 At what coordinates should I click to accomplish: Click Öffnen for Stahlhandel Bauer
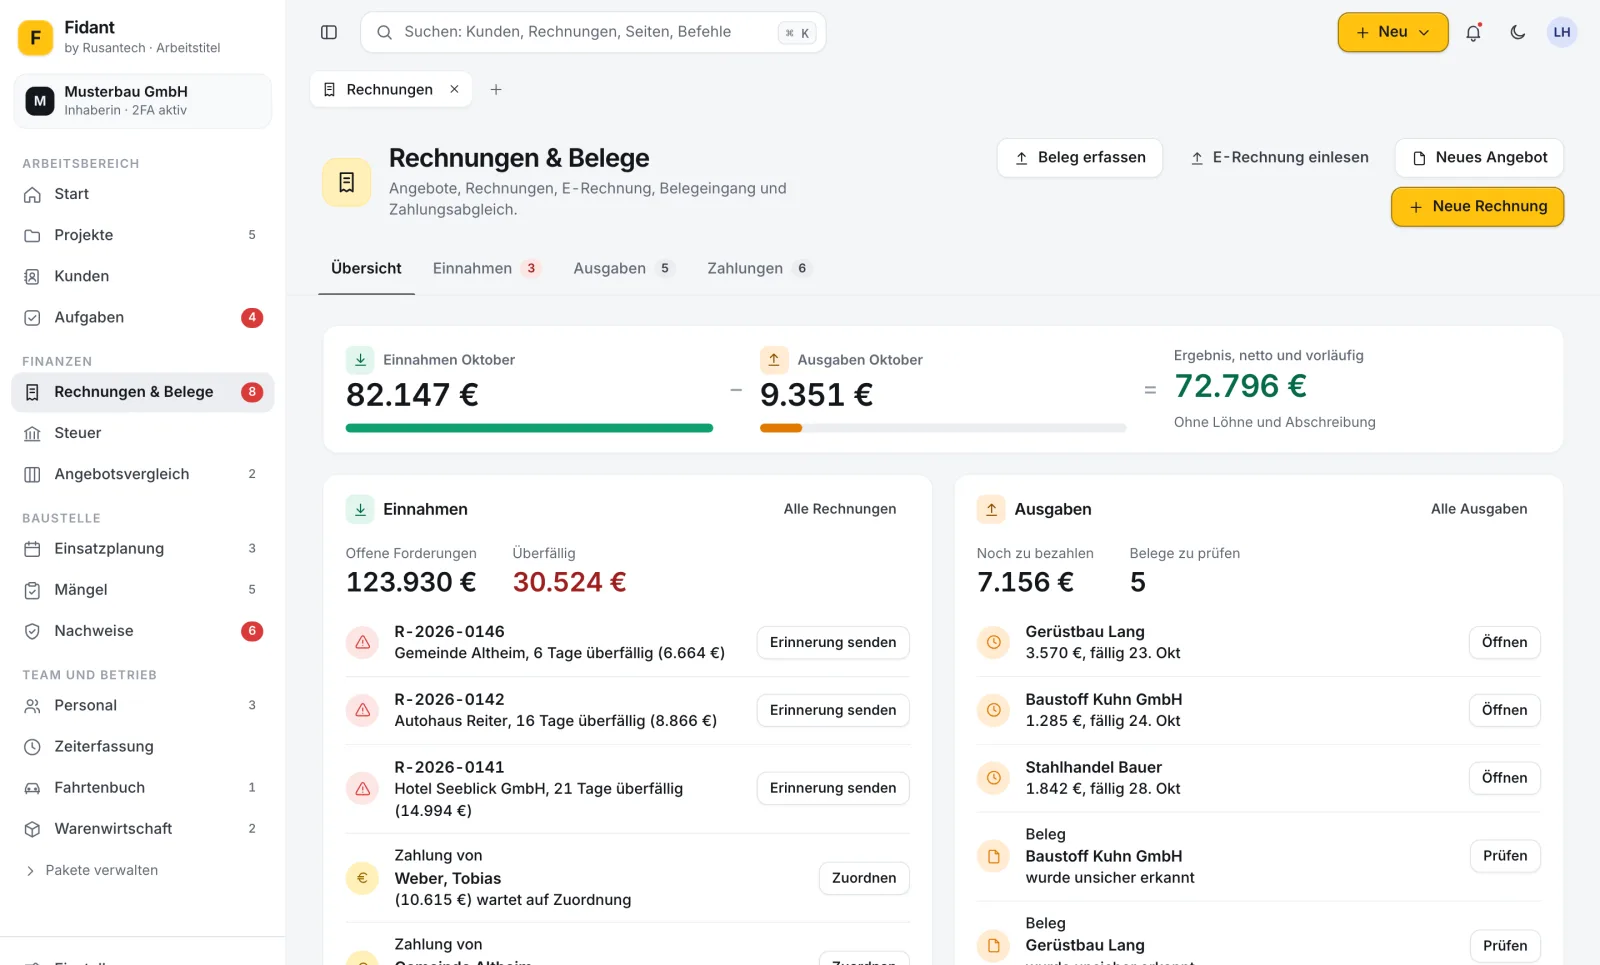[x=1504, y=778]
